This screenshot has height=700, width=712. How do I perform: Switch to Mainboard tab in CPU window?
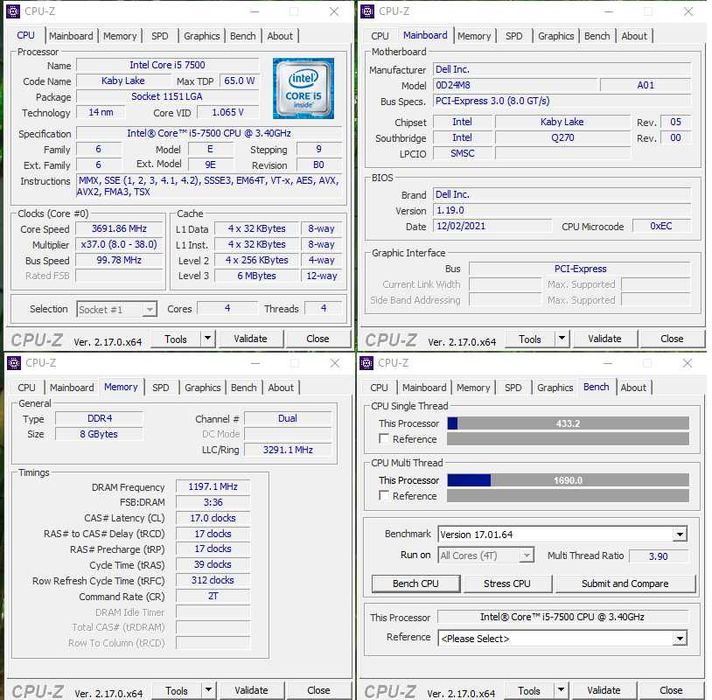[71, 36]
